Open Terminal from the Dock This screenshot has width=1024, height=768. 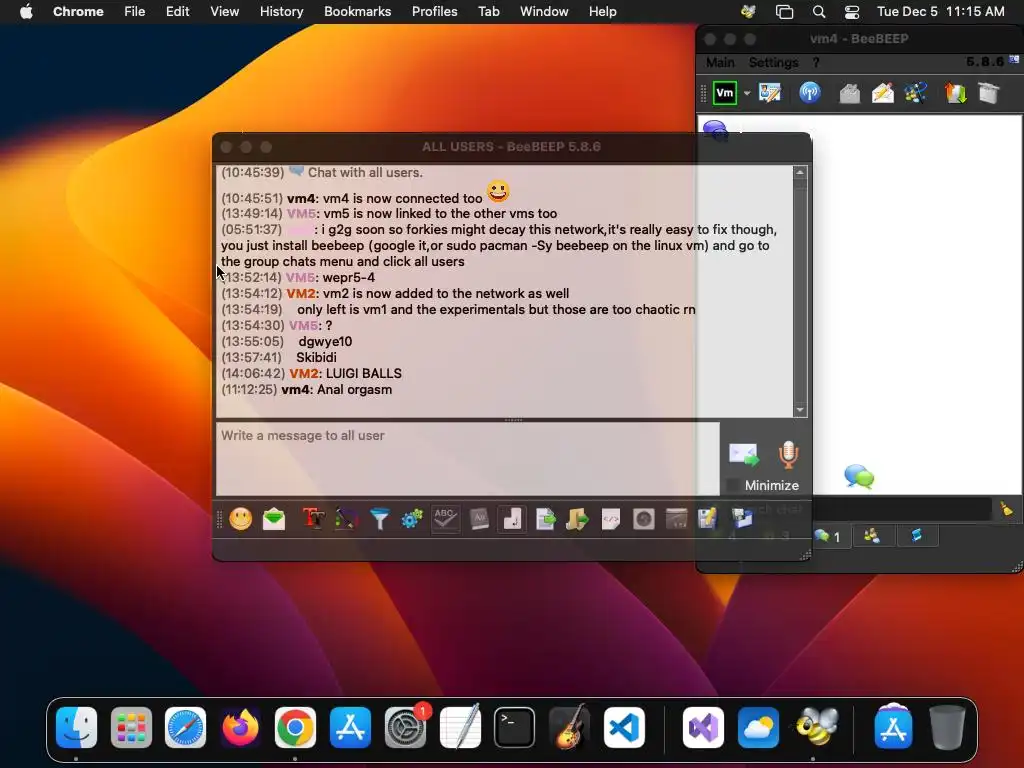click(x=514, y=727)
